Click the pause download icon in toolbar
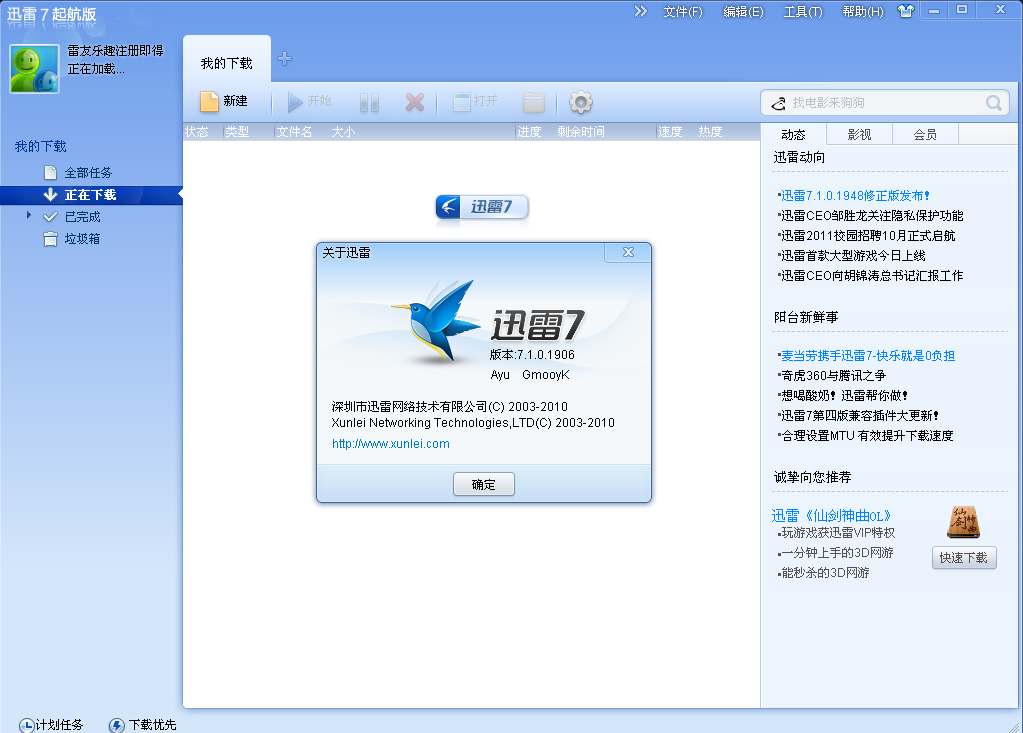The image size is (1023, 733). (x=369, y=102)
